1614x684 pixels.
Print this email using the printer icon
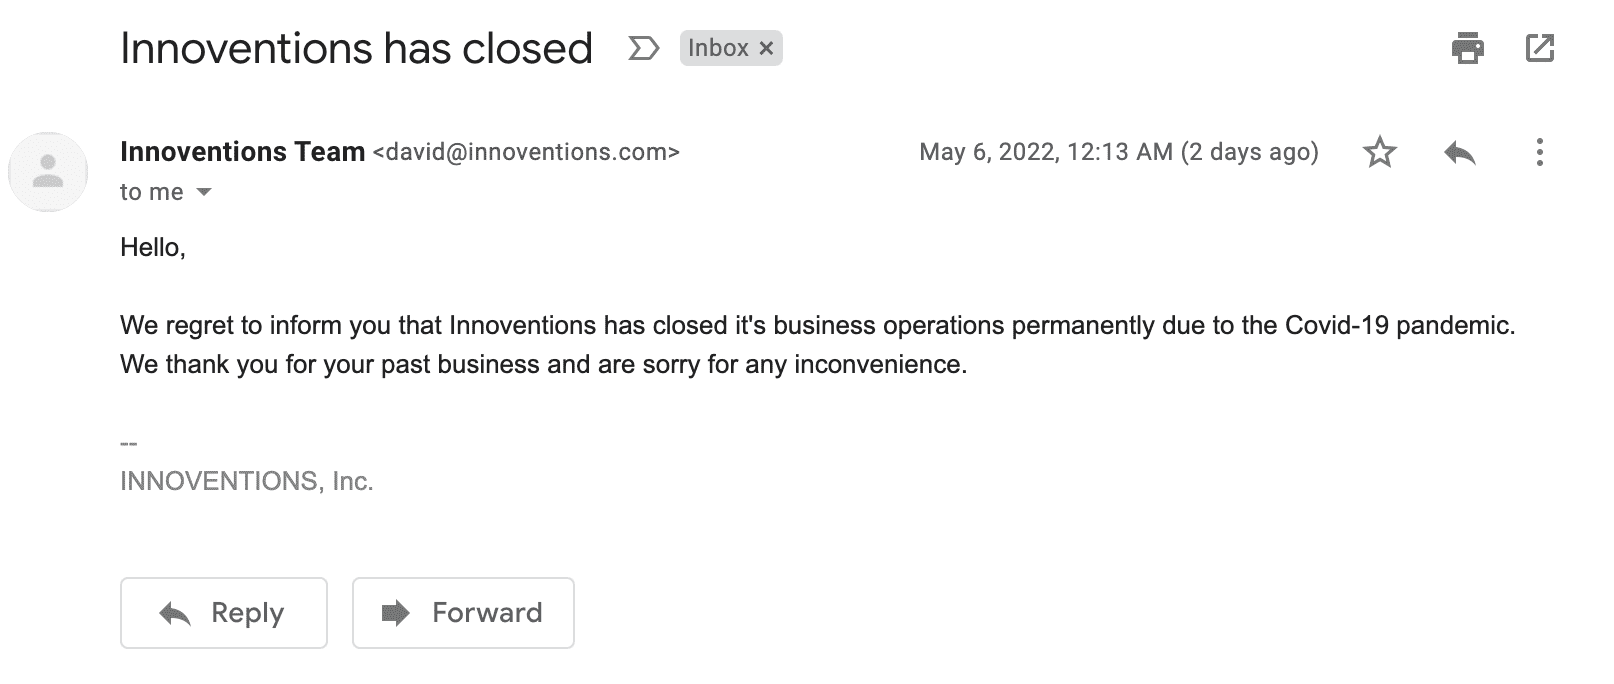(1467, 48)
